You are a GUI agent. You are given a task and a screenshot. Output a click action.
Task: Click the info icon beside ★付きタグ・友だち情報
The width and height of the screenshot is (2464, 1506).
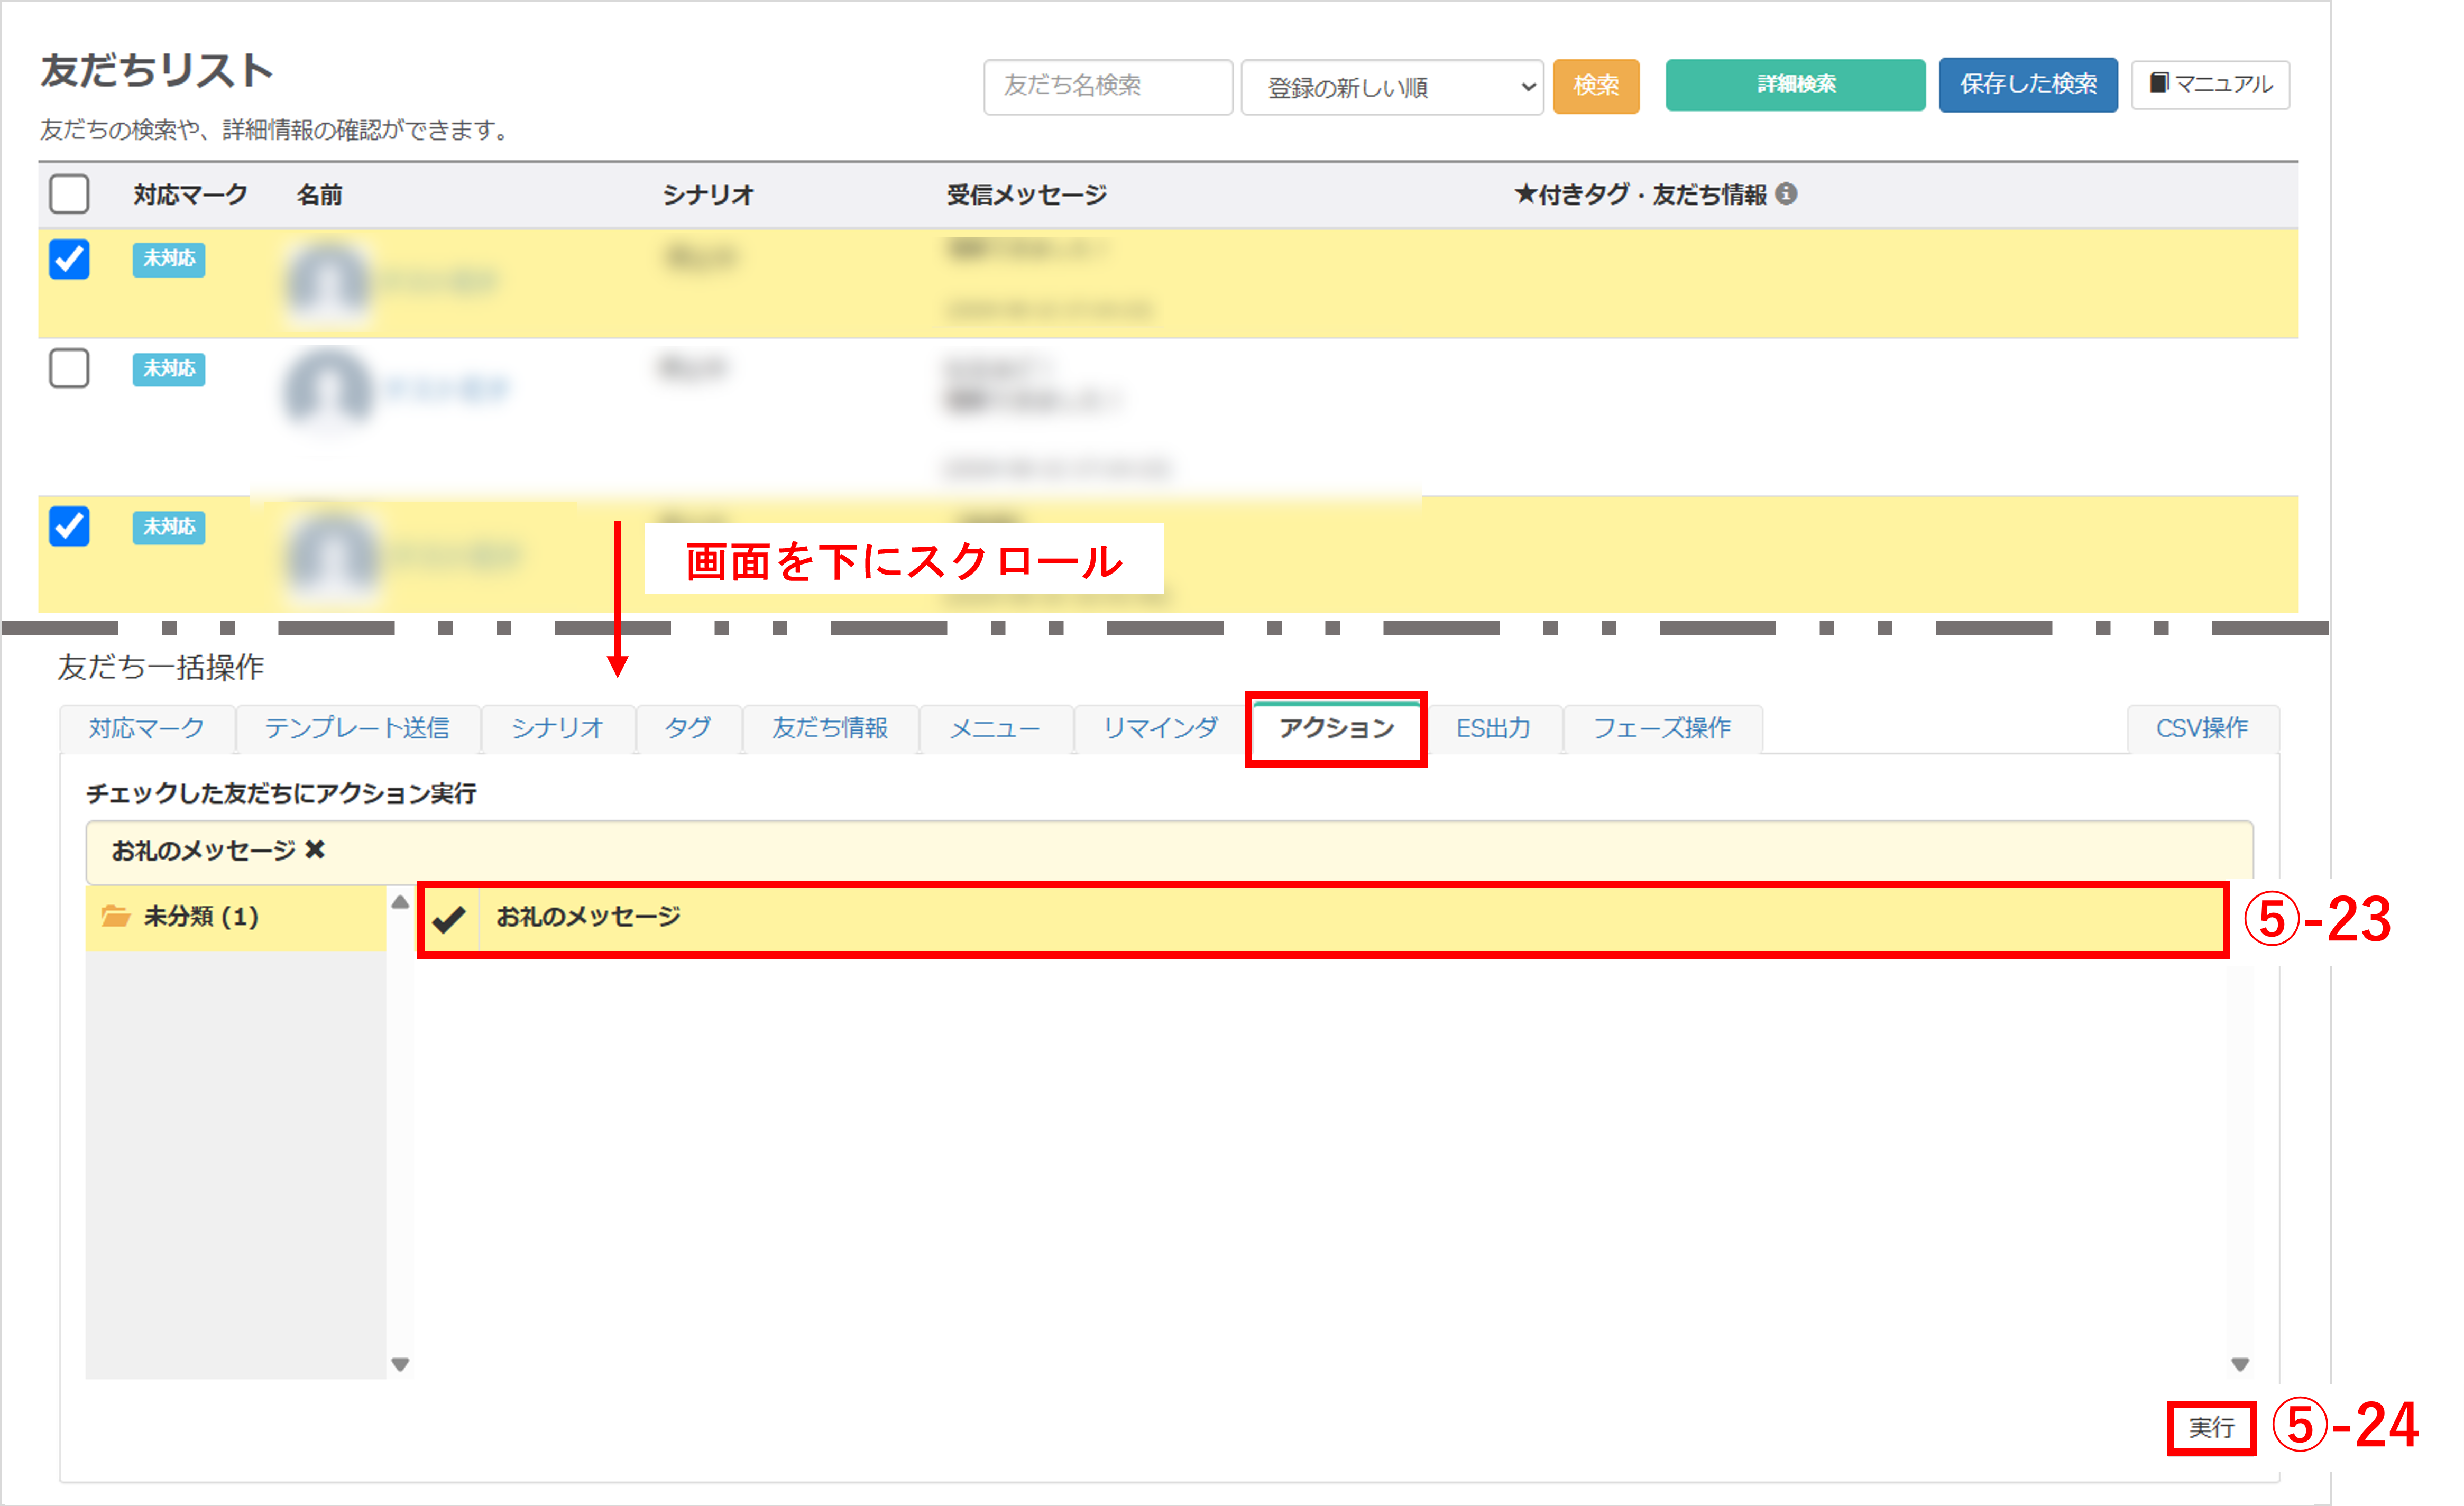[x=1786, y=194]
